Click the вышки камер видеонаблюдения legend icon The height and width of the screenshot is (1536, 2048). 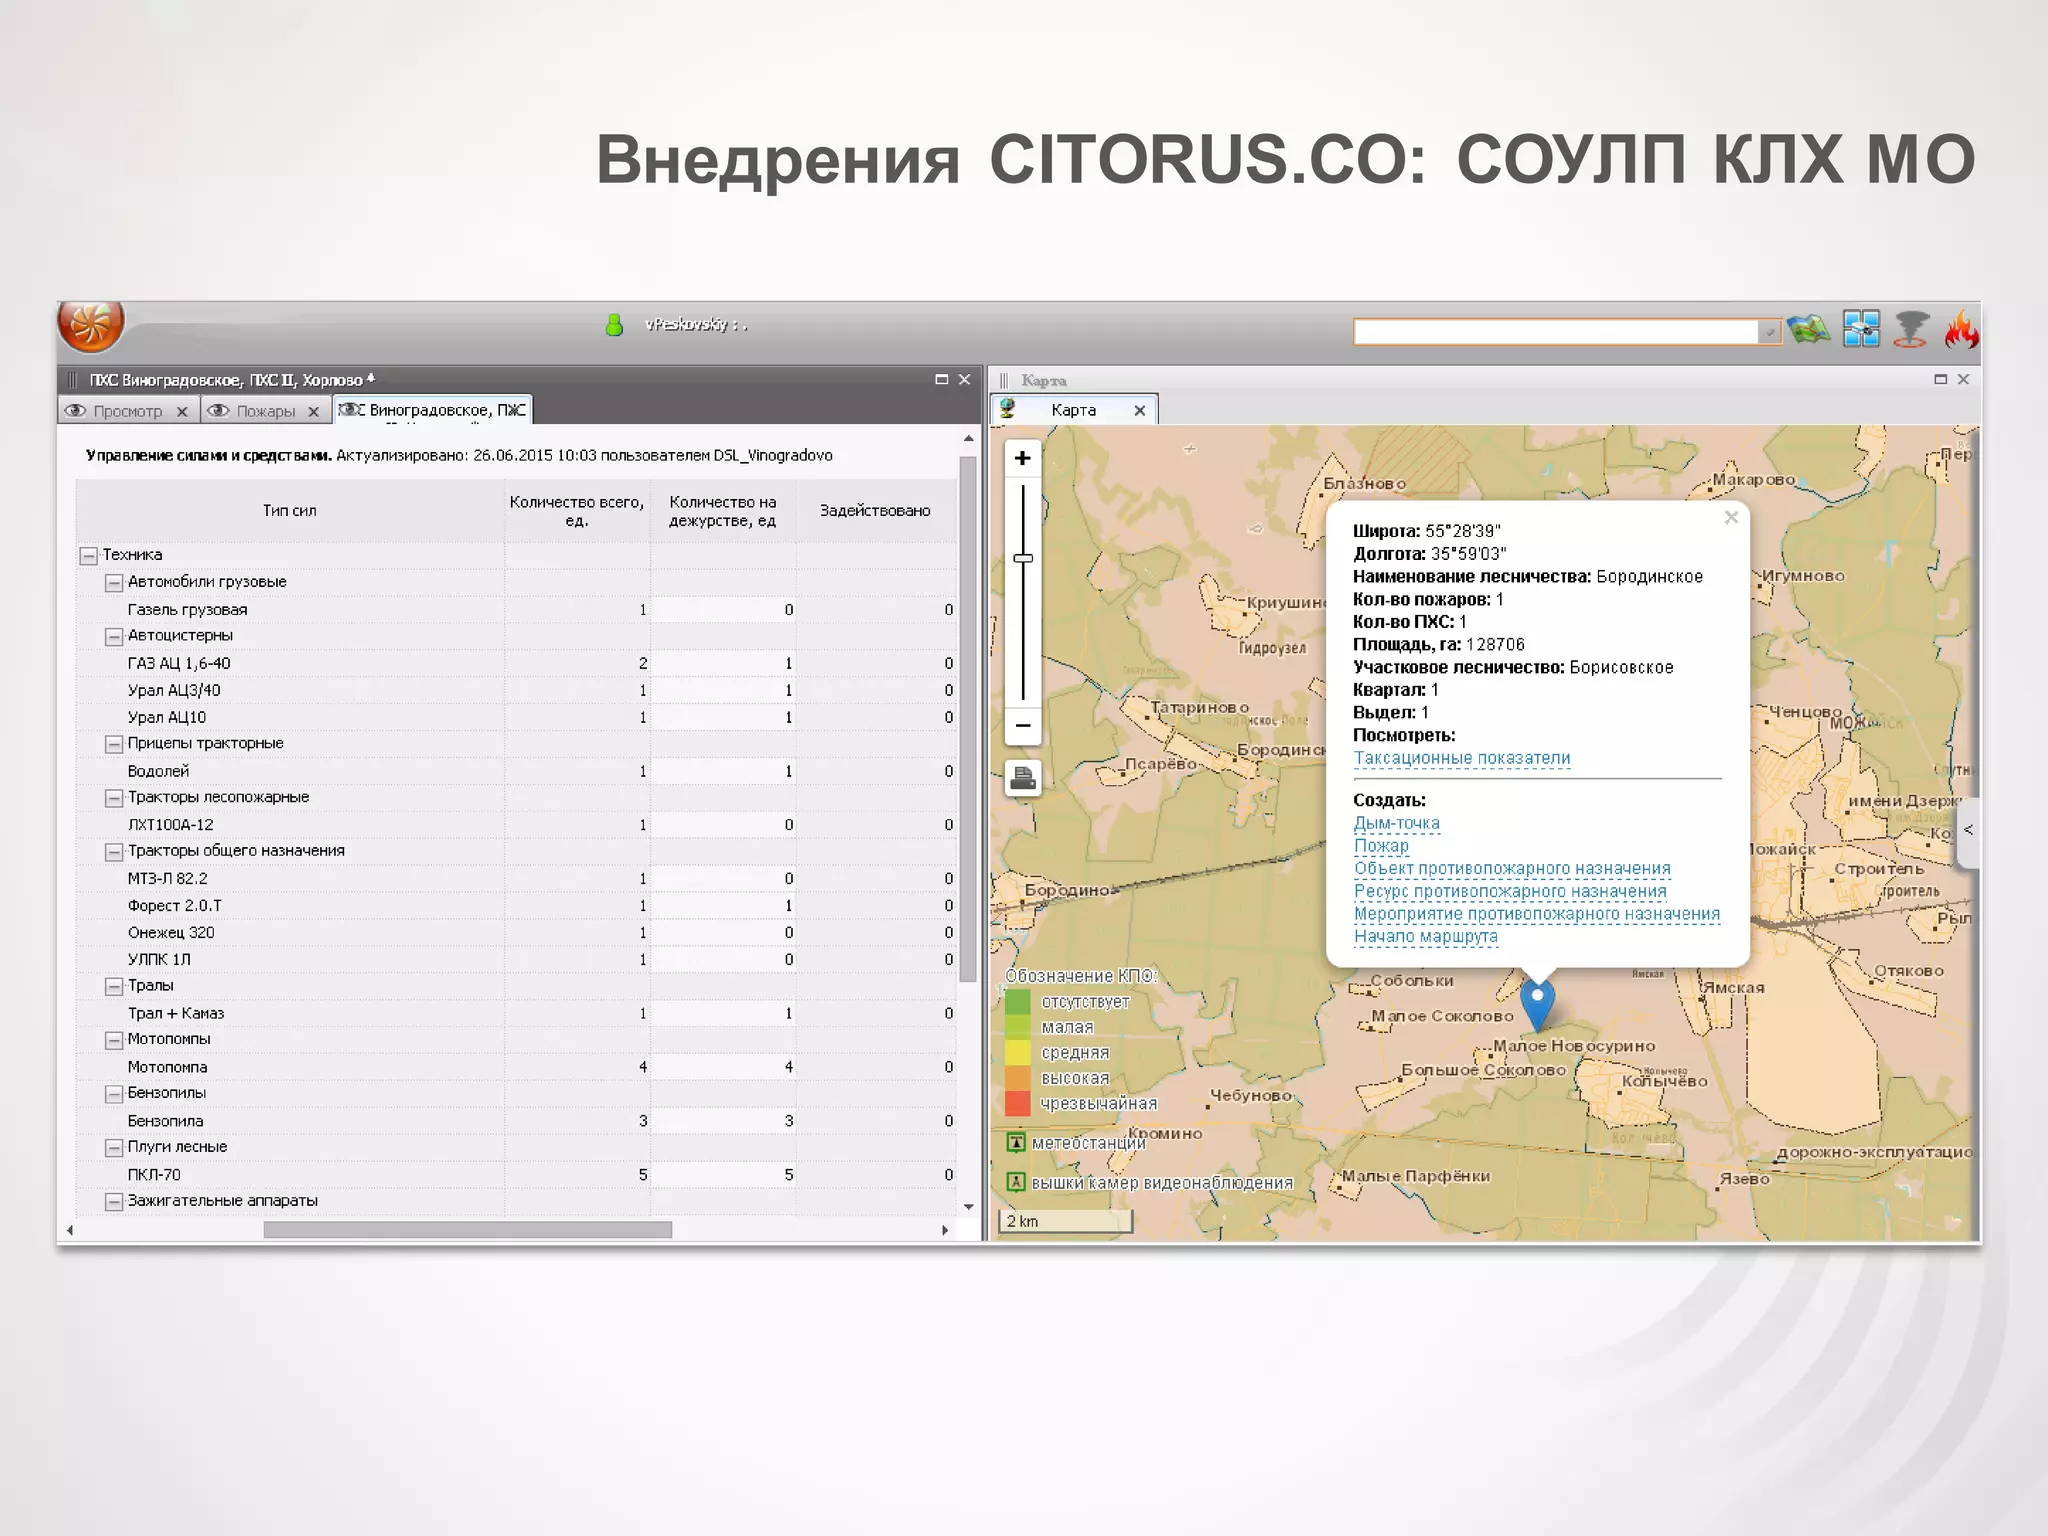pyautogui.click(x=1016, y=1182)
